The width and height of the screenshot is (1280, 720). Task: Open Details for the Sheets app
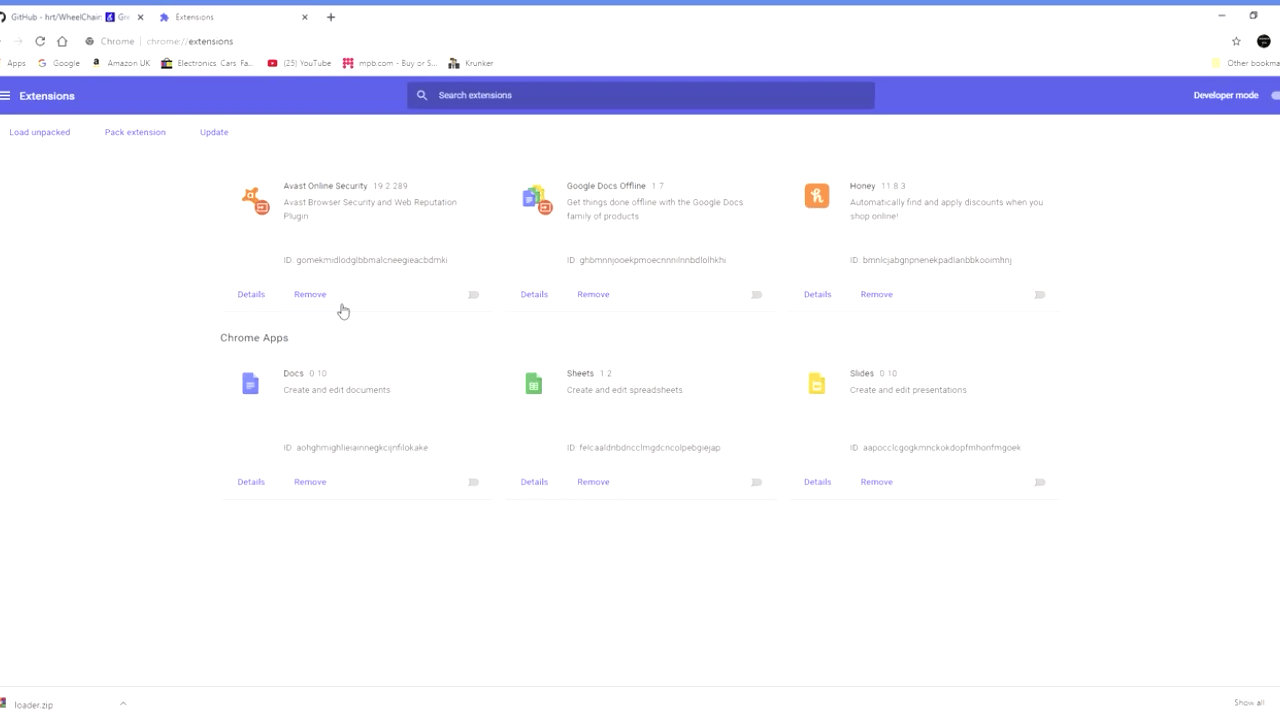point(534,482)
